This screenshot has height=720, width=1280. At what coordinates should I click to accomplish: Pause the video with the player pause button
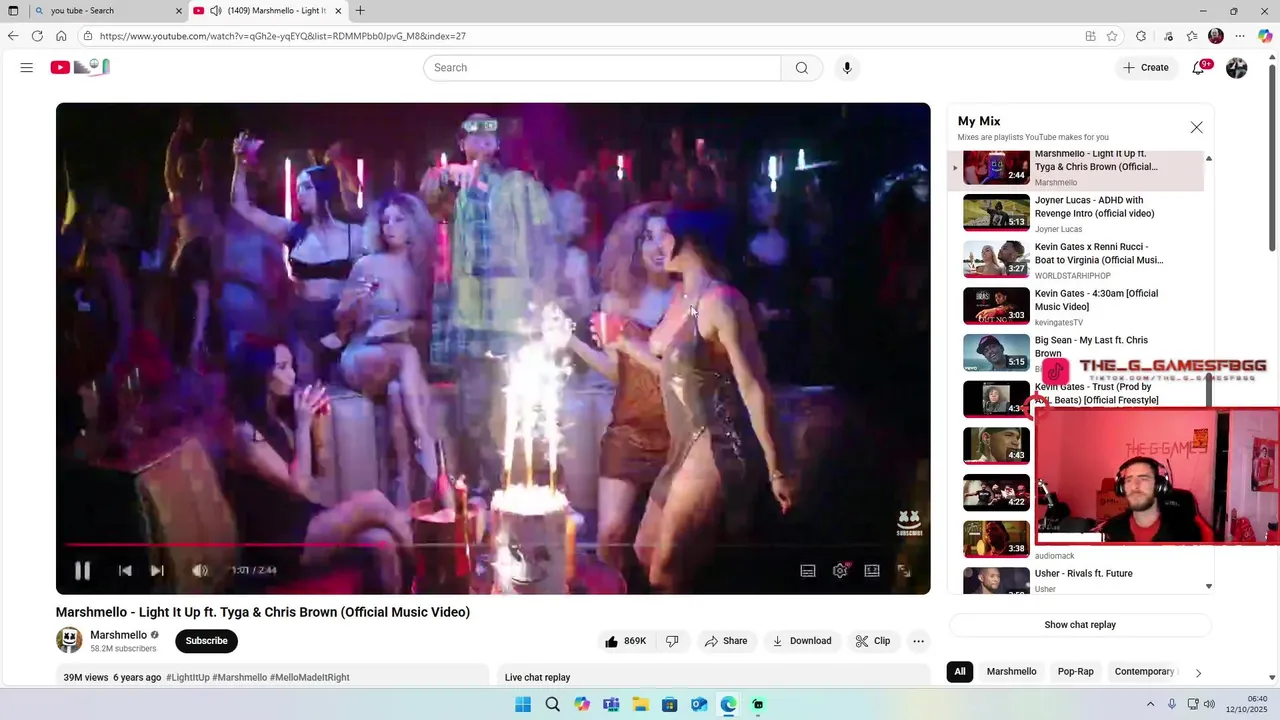83,570
